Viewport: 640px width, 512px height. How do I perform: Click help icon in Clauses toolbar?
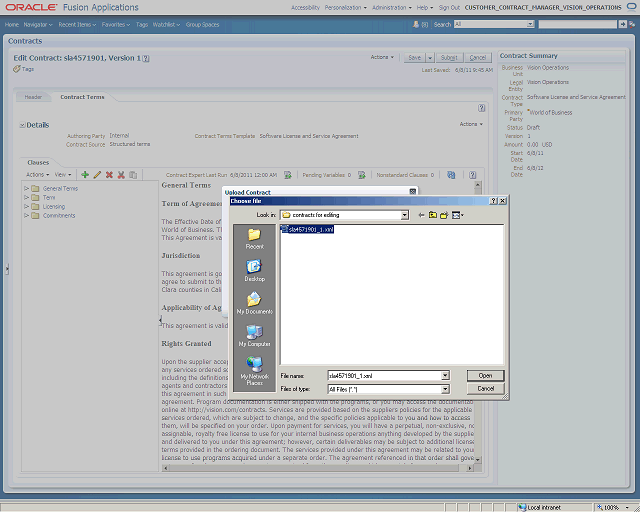(x=472, y=175)
